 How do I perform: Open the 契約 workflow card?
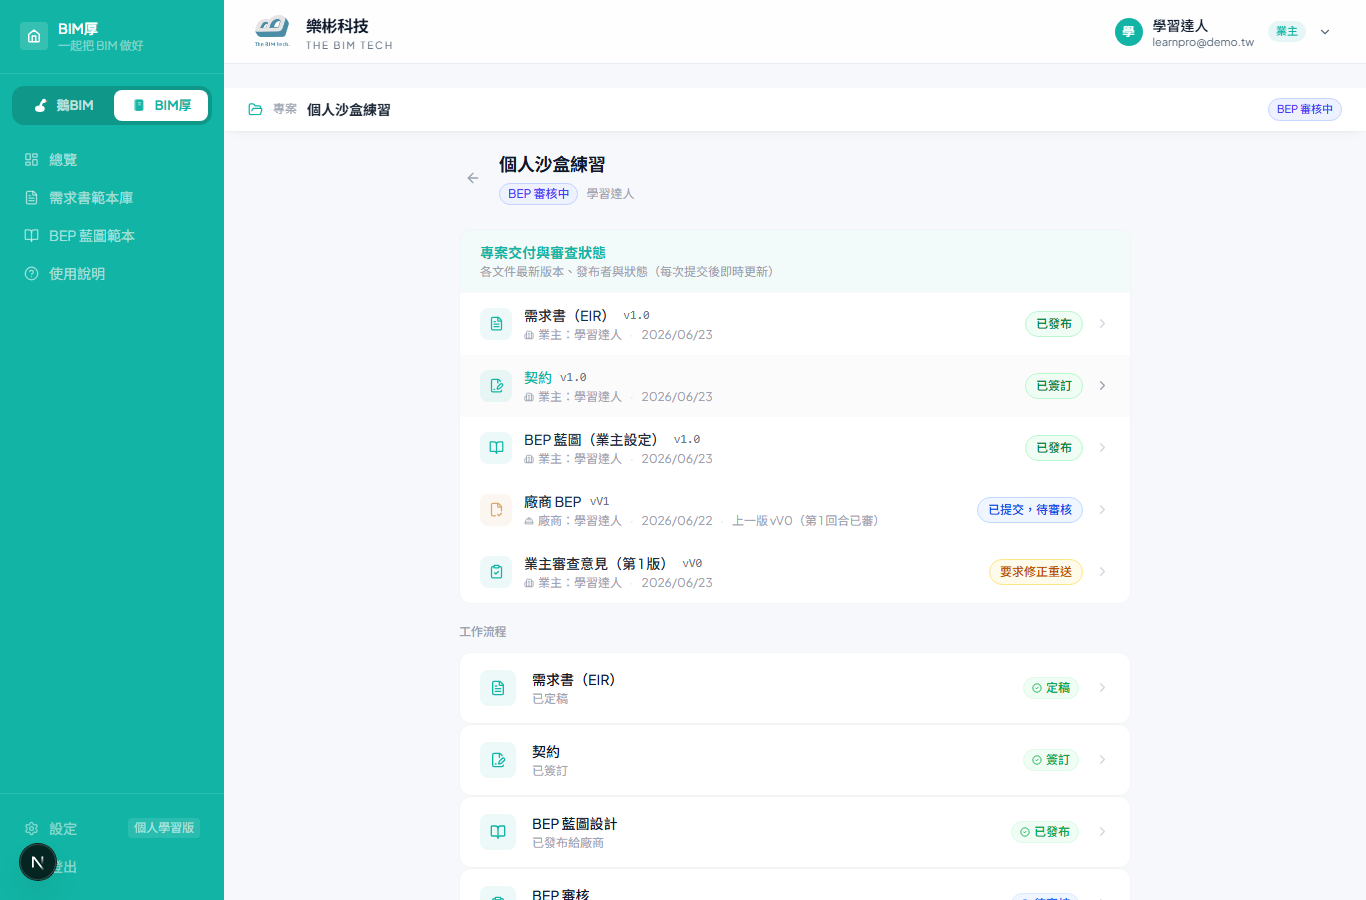click(795, 760)
